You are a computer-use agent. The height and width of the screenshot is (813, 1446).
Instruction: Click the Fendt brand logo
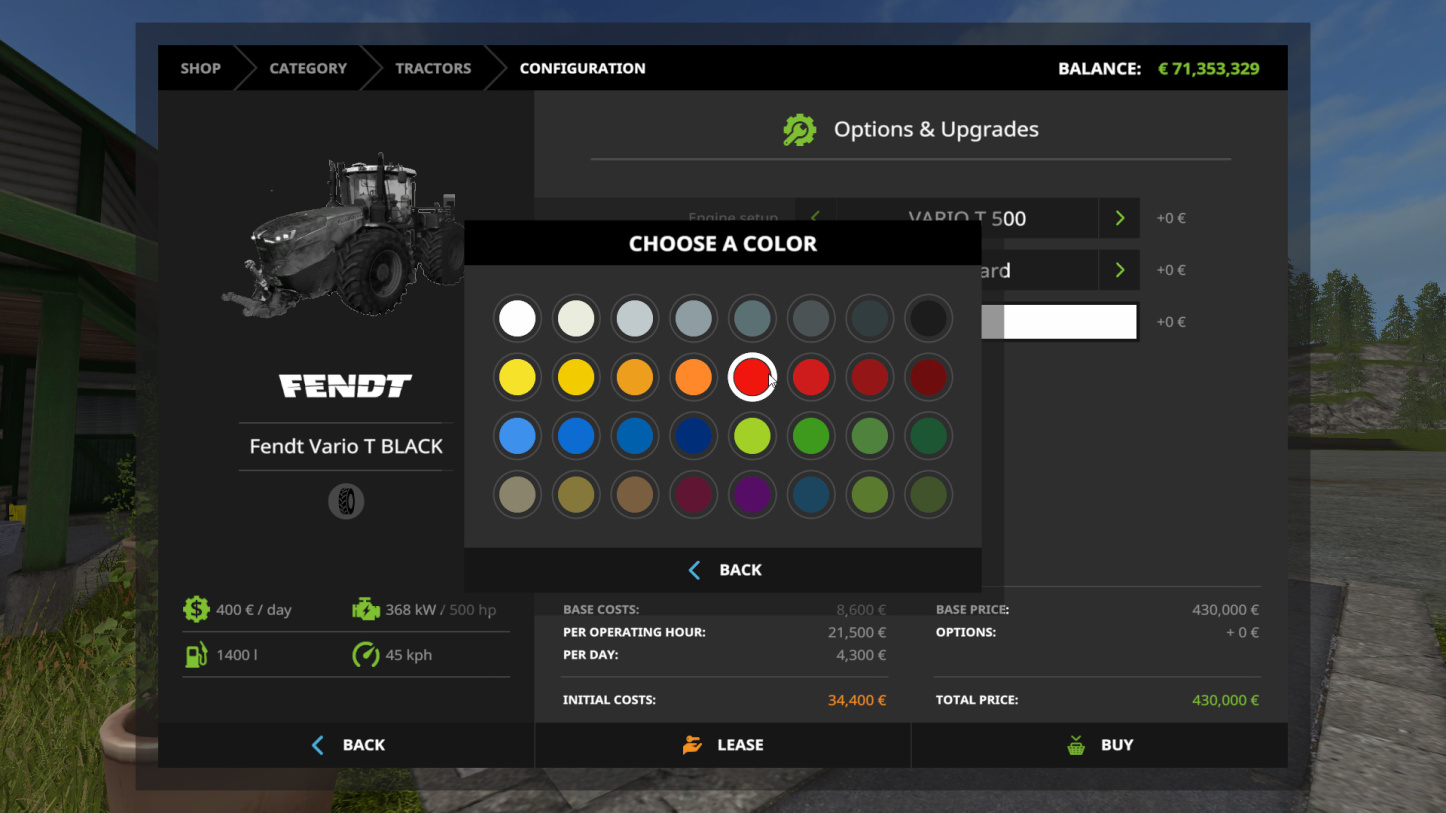(x=345, y=386)
